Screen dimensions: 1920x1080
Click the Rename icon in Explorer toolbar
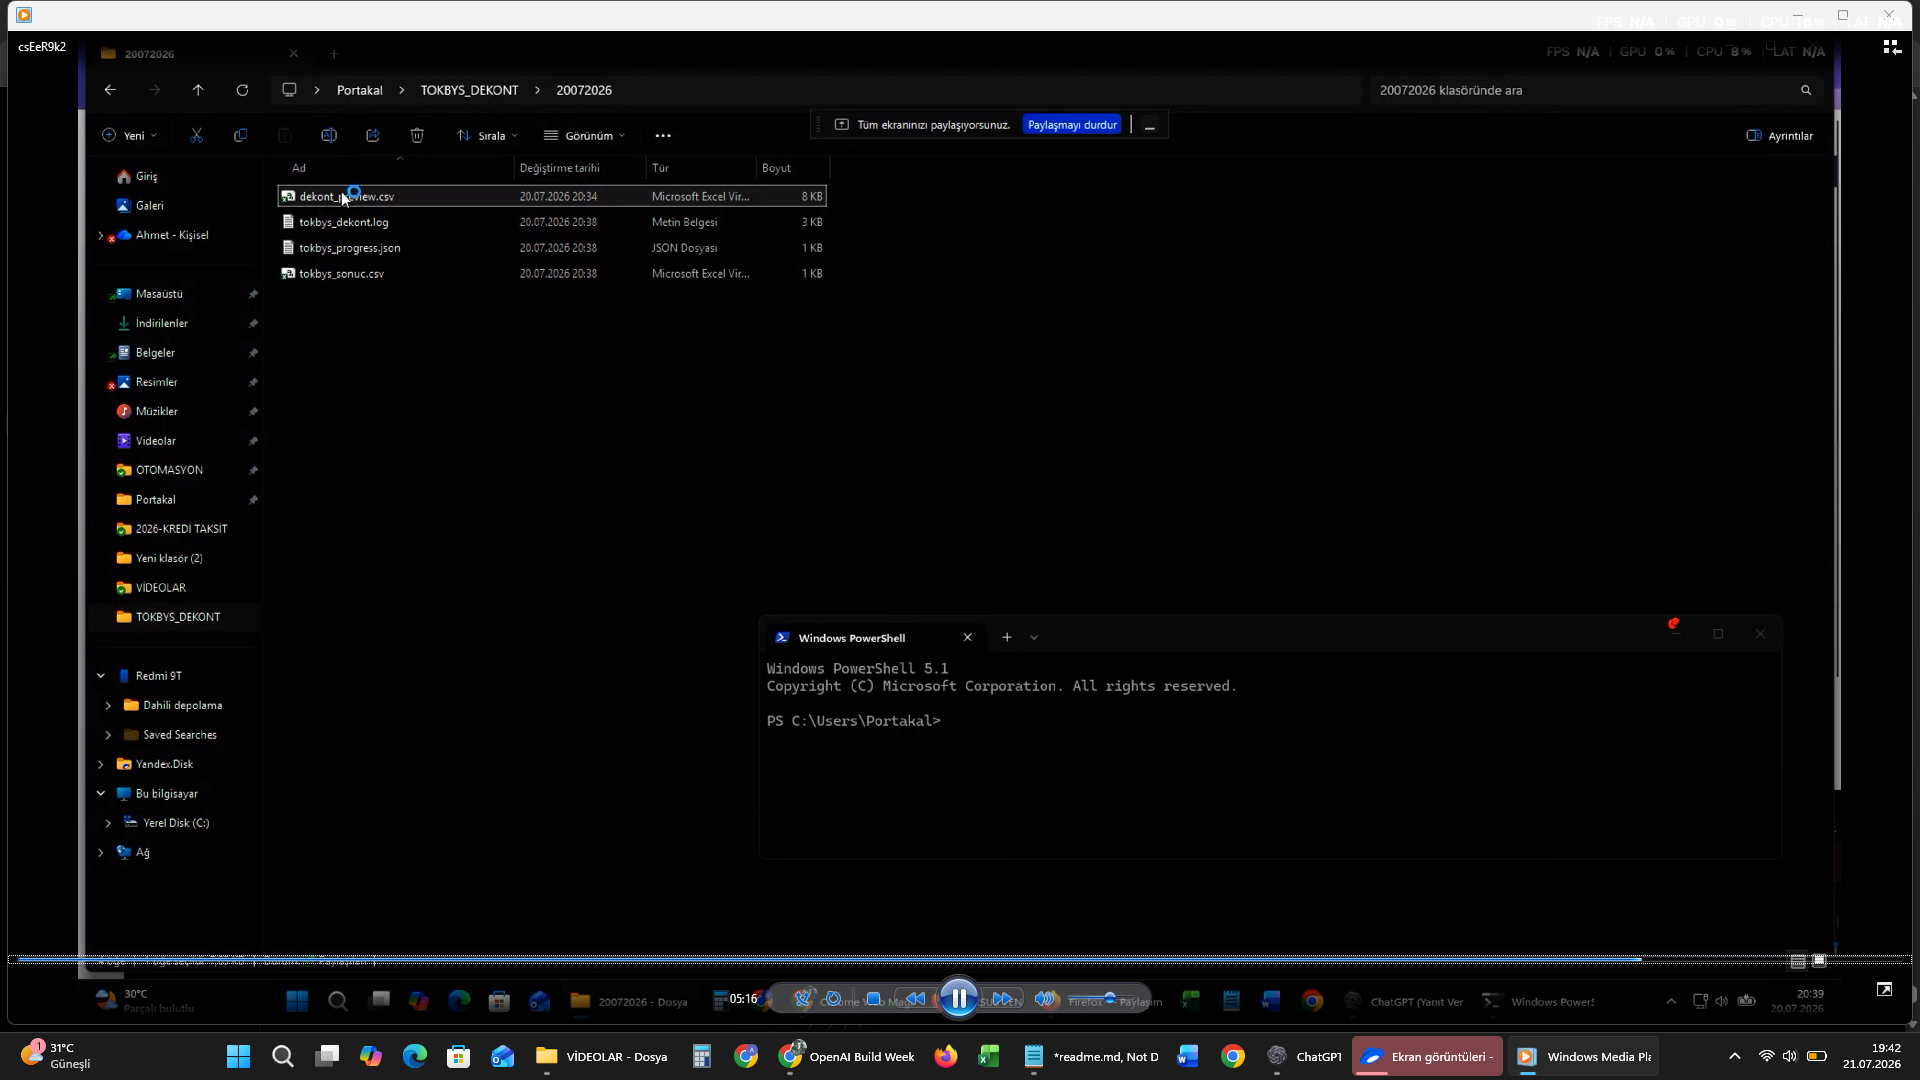click(329, 135)
